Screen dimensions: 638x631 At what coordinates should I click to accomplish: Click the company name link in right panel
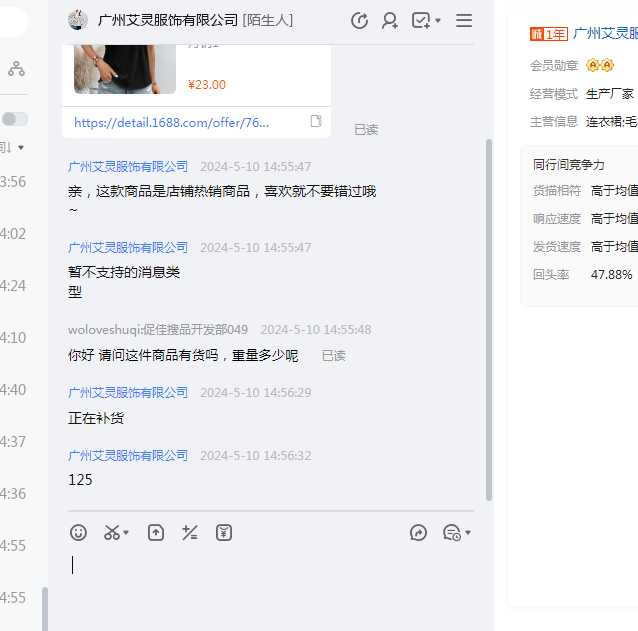click(x=605, y=33)
